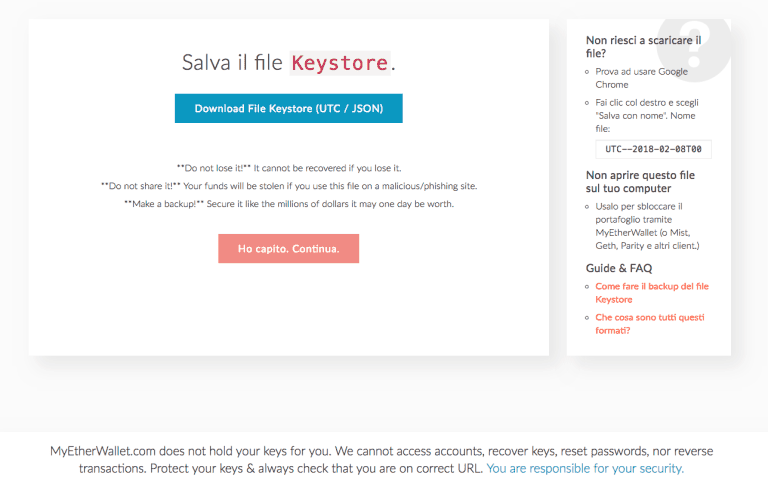The image size is (768, 481).
Task: Click the 'Guide & FAQ' heading
Action: (x=619, y=268)
